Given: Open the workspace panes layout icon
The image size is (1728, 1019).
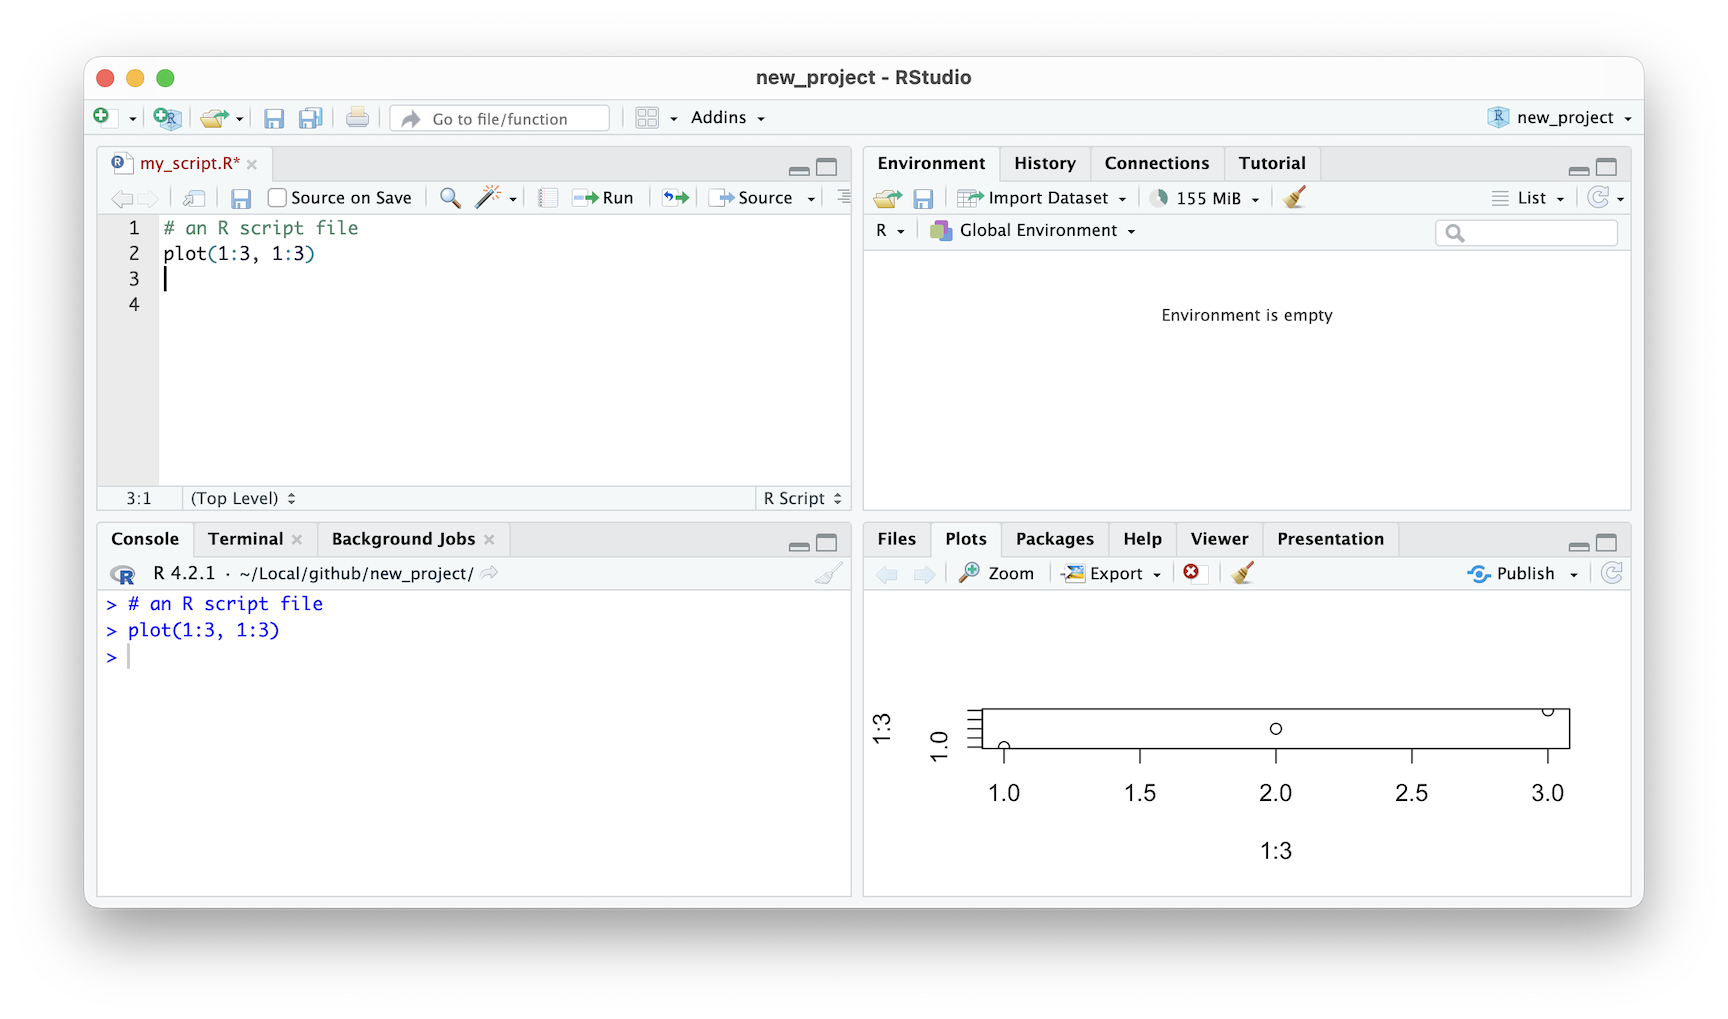Looking at the screenshot, I should 647,118.
